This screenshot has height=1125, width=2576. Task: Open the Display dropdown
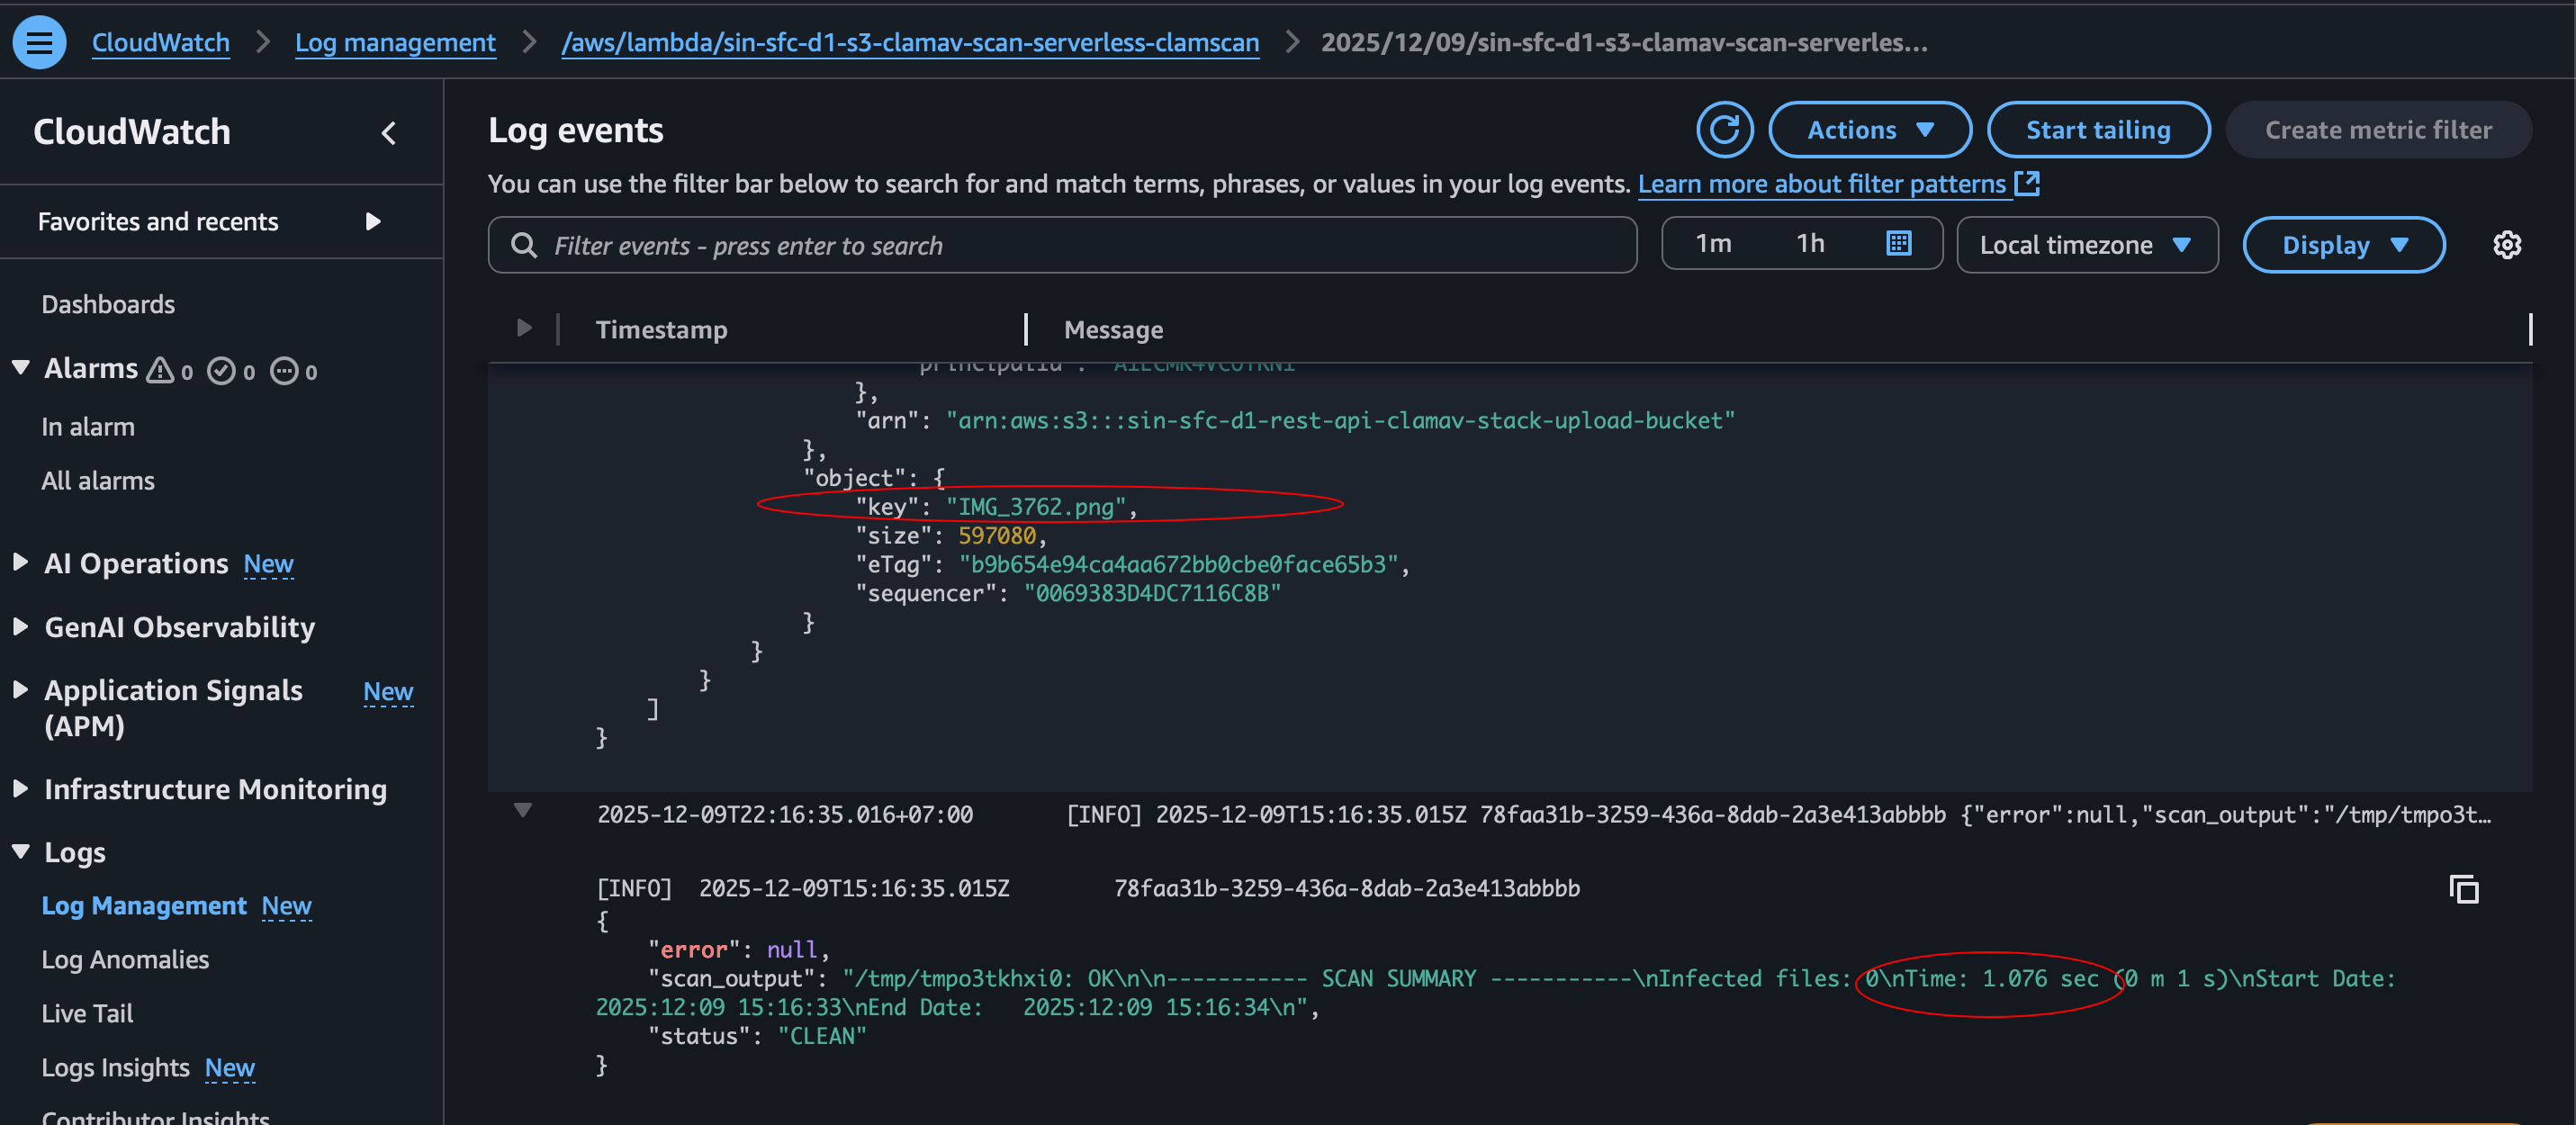(2343, 245)
